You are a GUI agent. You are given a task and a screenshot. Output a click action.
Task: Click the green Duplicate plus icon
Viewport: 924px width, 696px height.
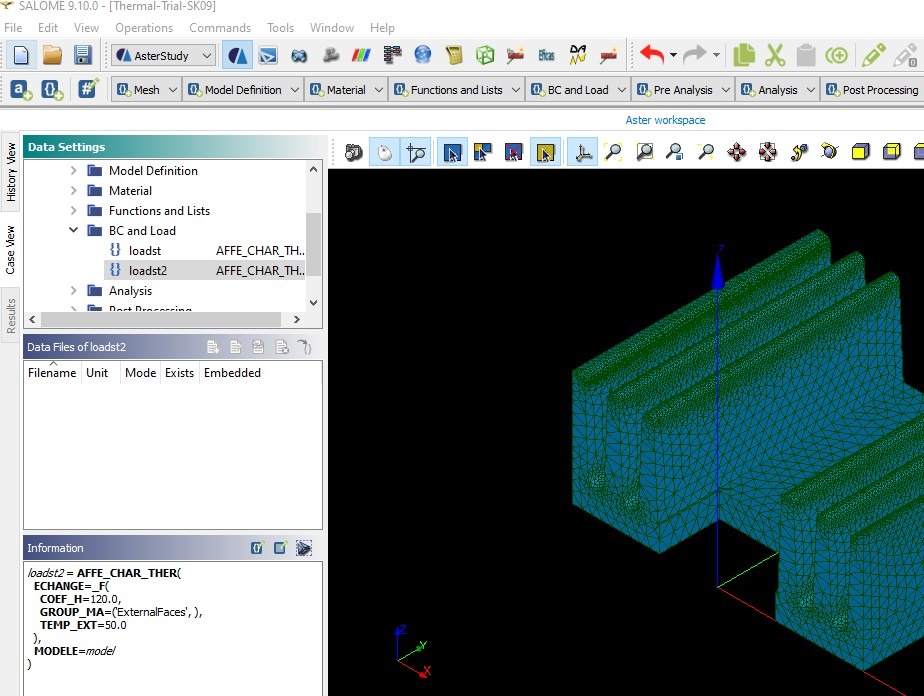click(x=836, y=55)
